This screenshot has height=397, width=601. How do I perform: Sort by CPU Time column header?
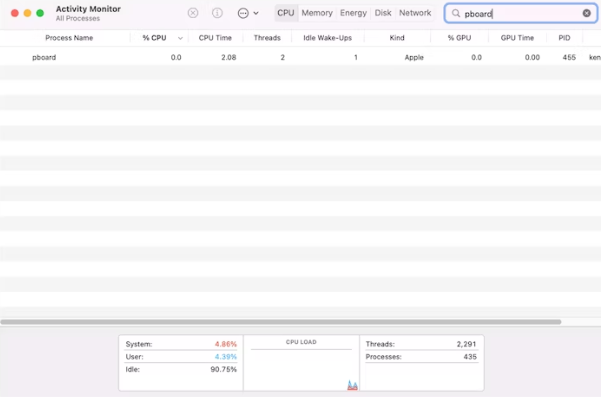[x=215, y=38]
